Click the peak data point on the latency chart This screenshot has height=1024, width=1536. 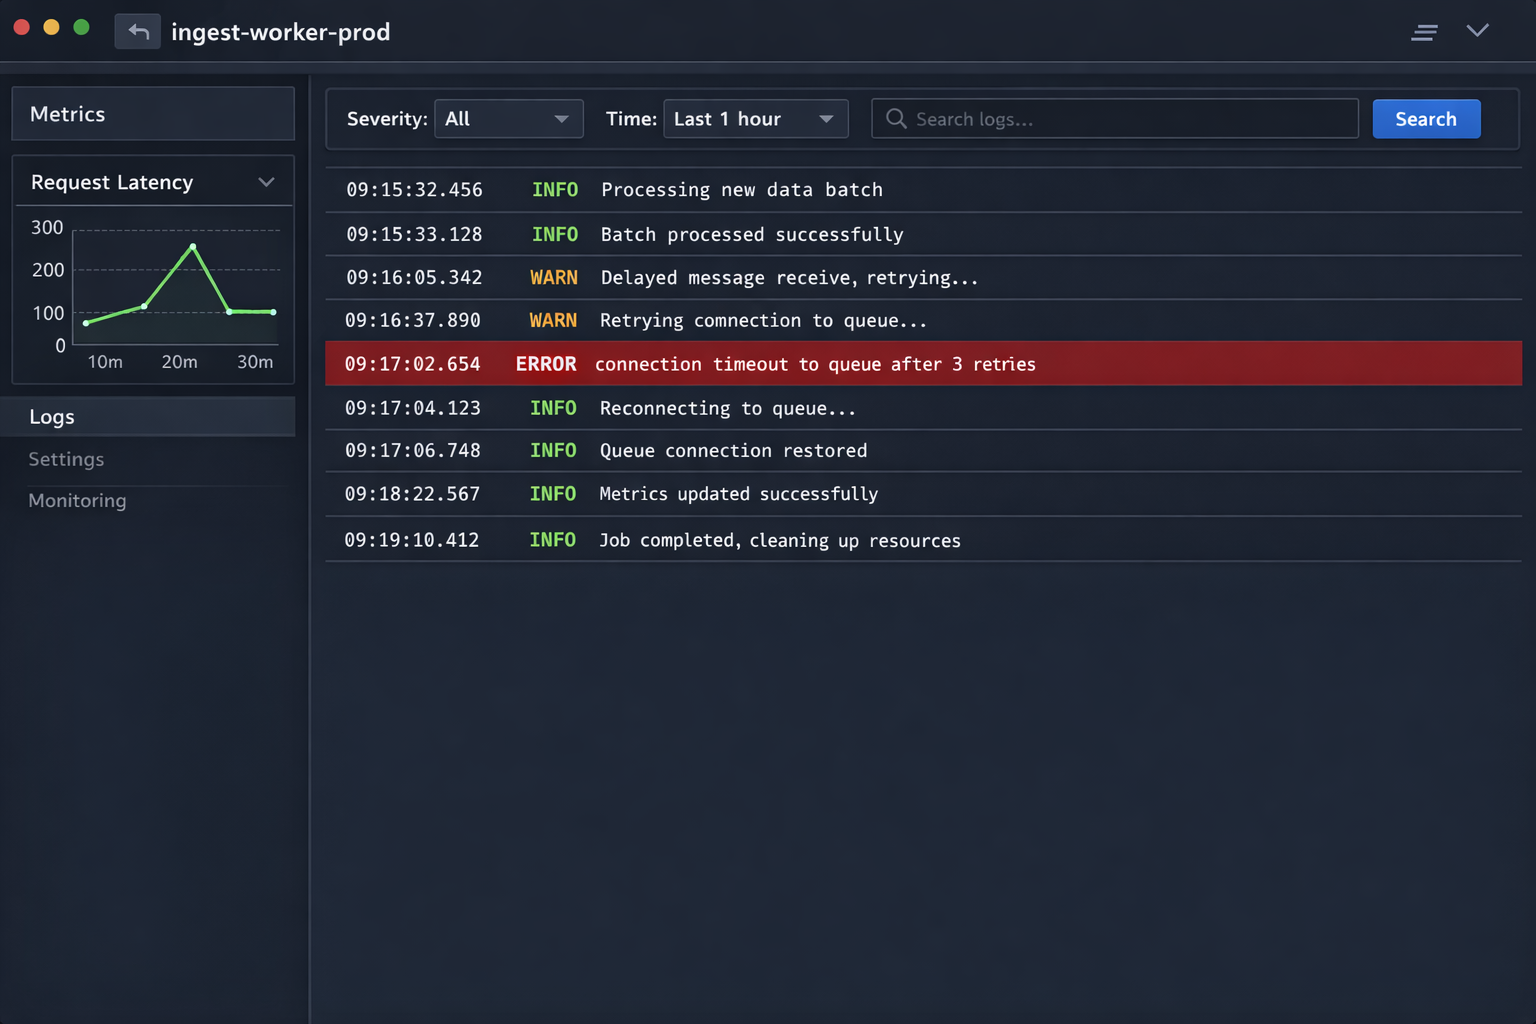pyautogui.click(x=193, y=247)
